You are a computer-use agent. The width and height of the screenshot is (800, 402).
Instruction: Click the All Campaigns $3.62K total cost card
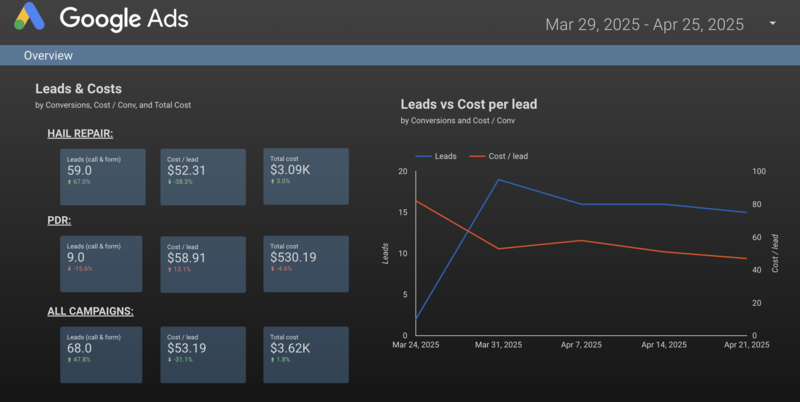coord(306,354)
